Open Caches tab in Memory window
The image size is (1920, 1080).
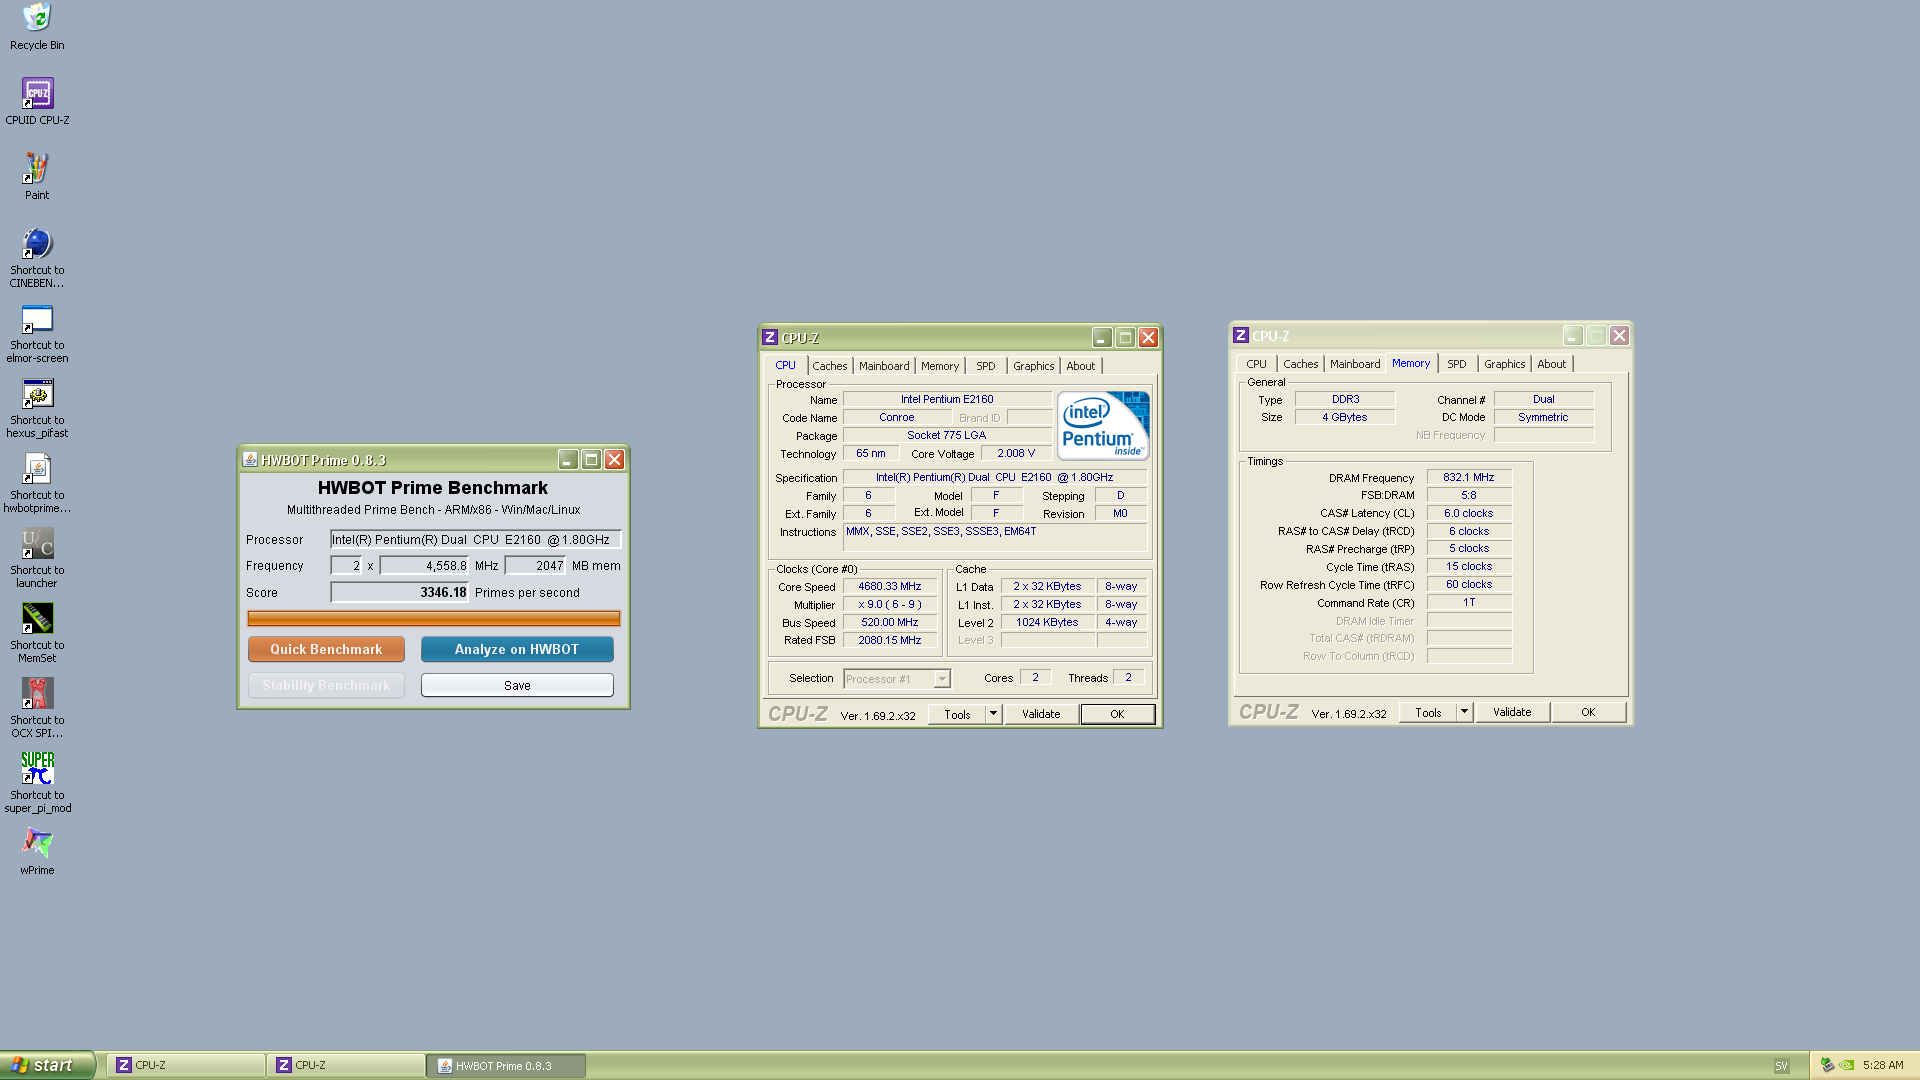1300,364
